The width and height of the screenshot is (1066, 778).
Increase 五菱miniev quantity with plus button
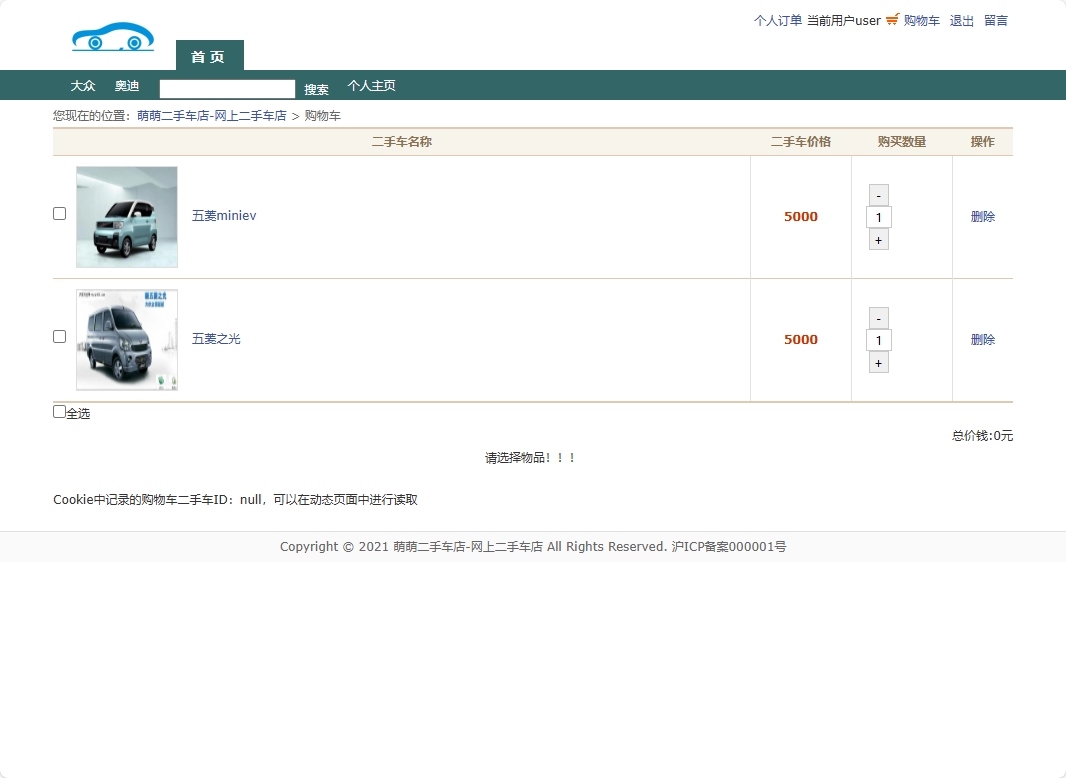pyautogui.click(x=878, y=239)
